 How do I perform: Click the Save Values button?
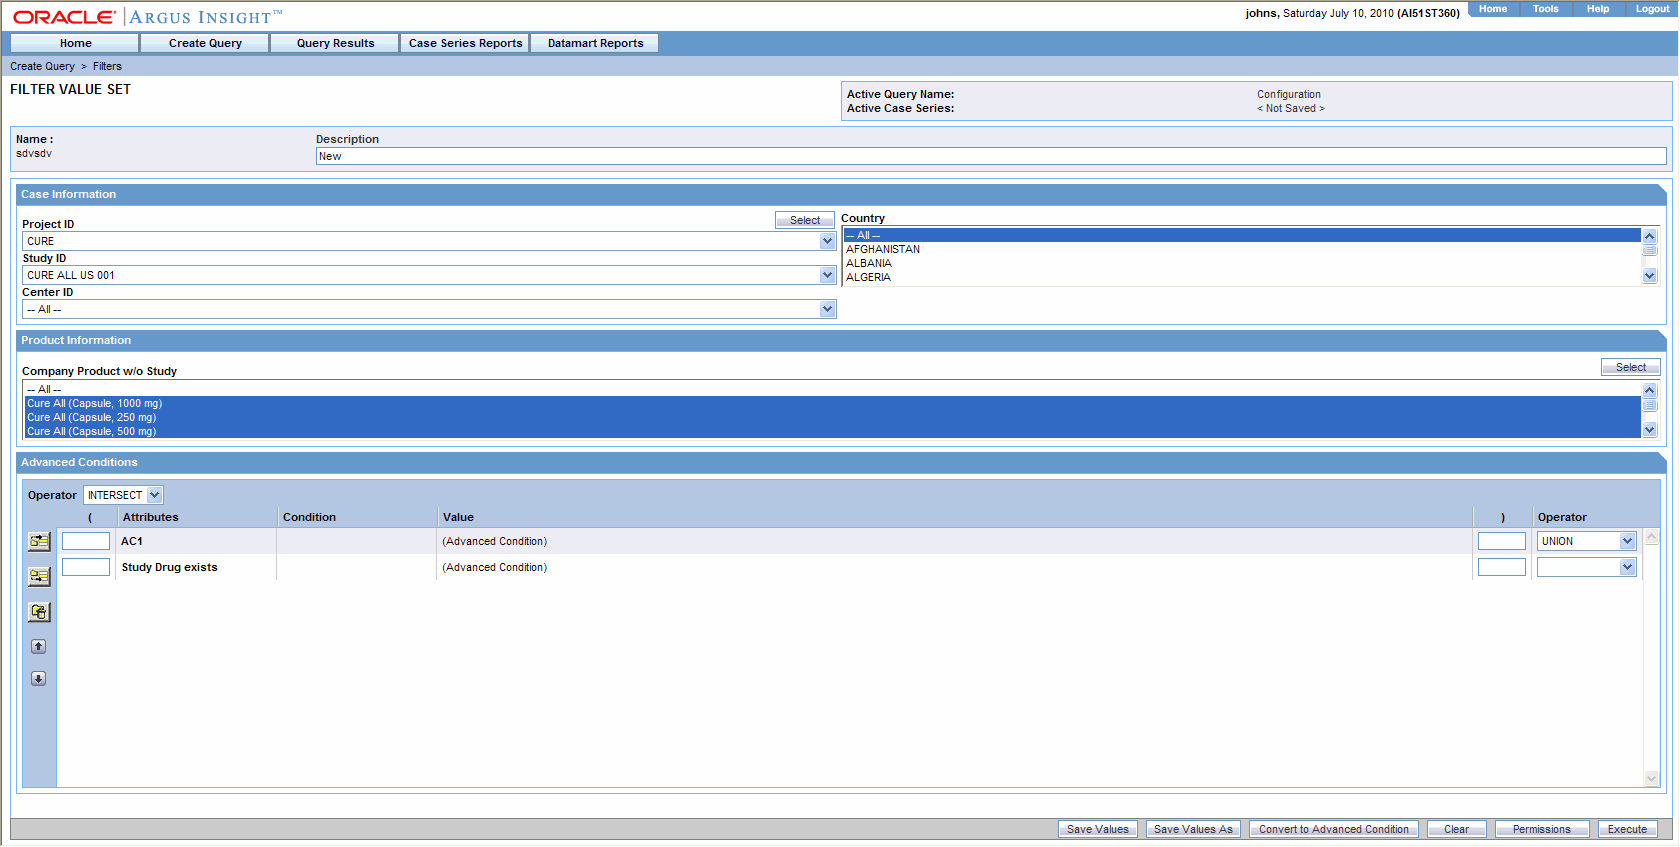coord(1097,829)
